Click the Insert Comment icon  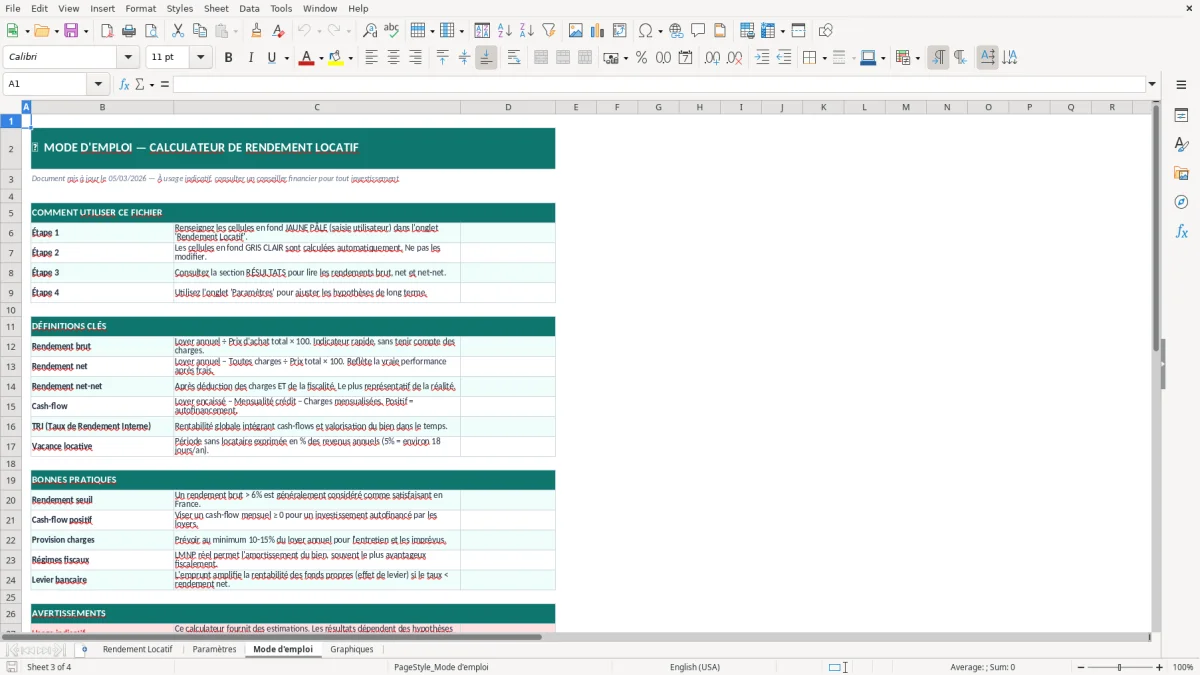(x=698, y=31)
